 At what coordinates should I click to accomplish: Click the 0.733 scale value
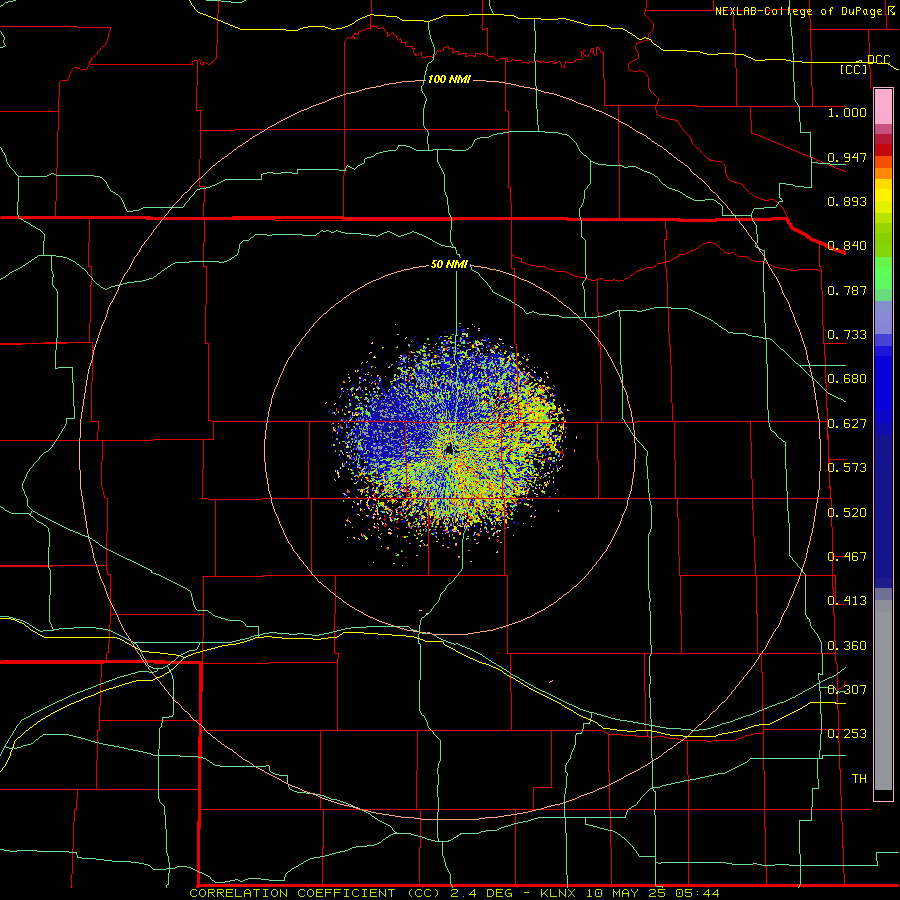point(847,335)
